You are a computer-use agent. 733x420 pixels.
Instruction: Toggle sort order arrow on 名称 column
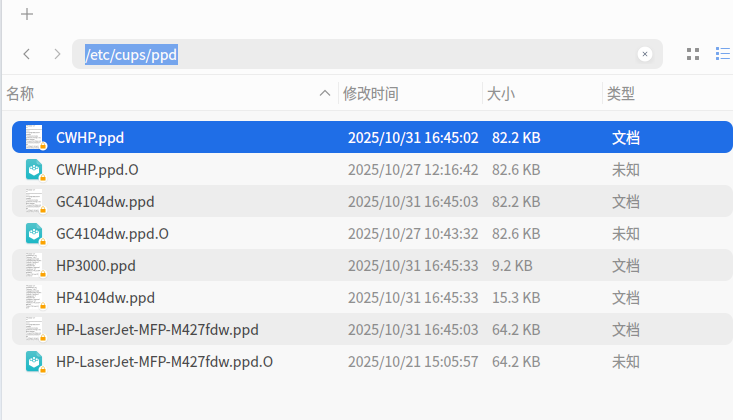(x=325, y=94)
